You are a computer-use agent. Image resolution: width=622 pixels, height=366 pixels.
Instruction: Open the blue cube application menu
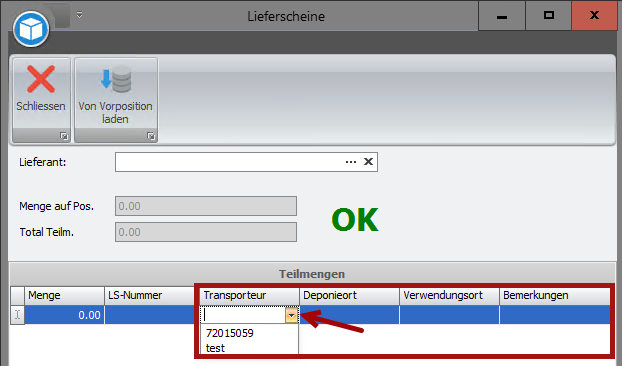31,29
